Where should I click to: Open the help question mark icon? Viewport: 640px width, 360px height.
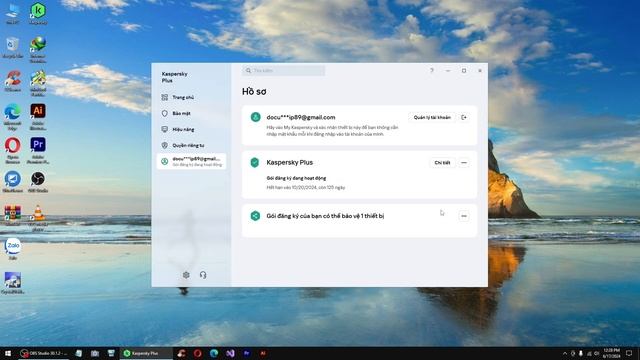(431, 71)
